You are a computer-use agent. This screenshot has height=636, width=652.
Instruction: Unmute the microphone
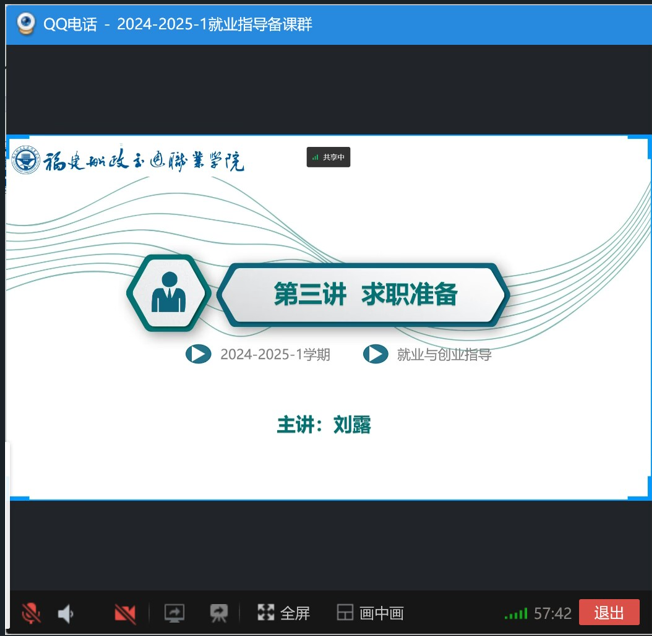tap(31, 613)
